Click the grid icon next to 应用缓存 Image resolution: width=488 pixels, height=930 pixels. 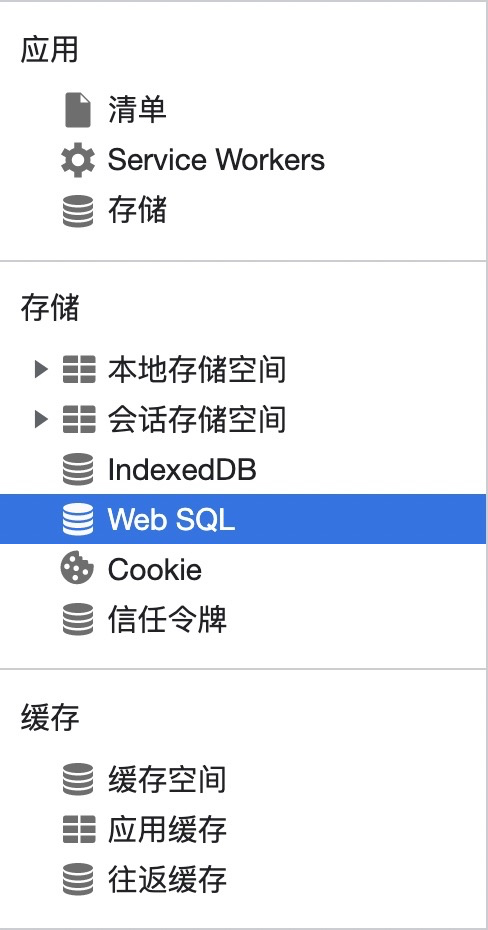[x=79, y=829]
